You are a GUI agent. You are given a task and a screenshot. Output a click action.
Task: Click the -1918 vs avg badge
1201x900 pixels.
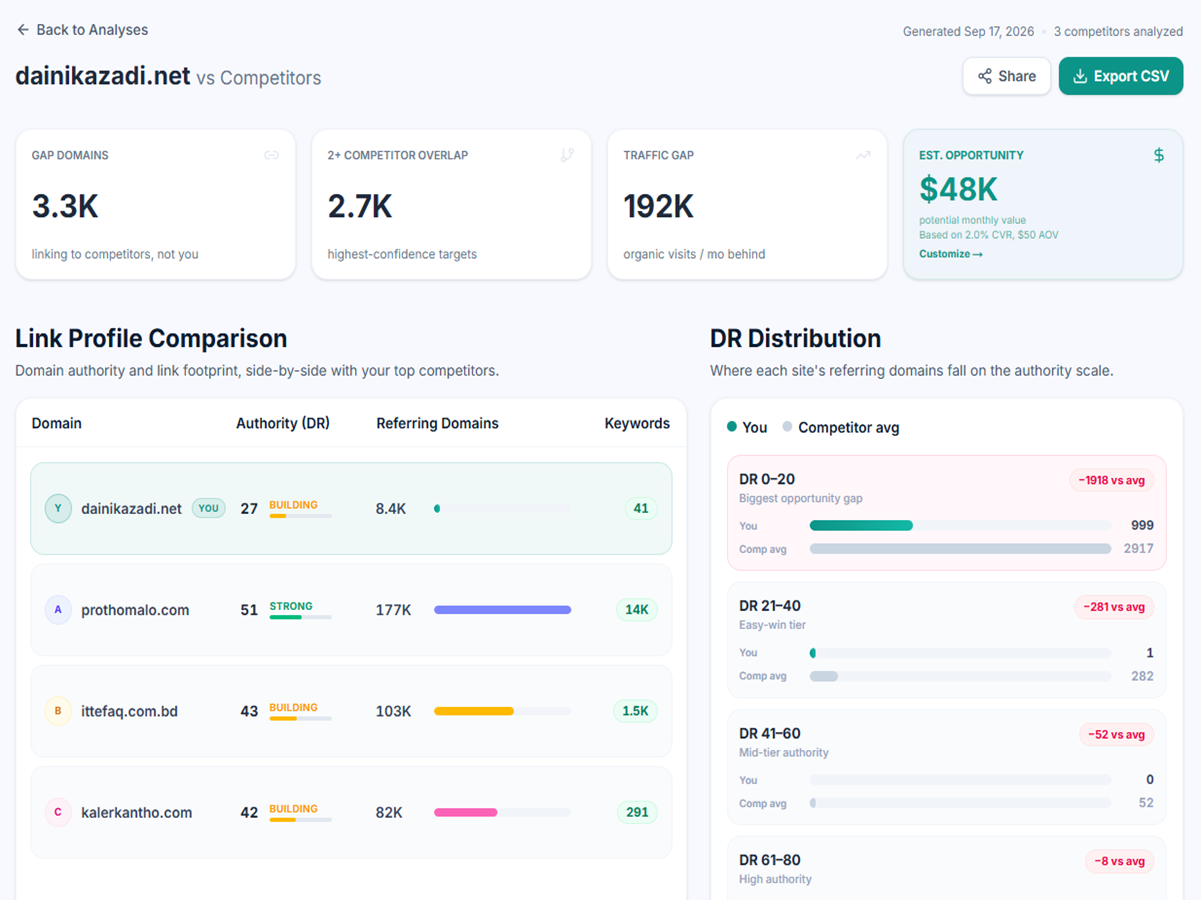coord(1111,480)
